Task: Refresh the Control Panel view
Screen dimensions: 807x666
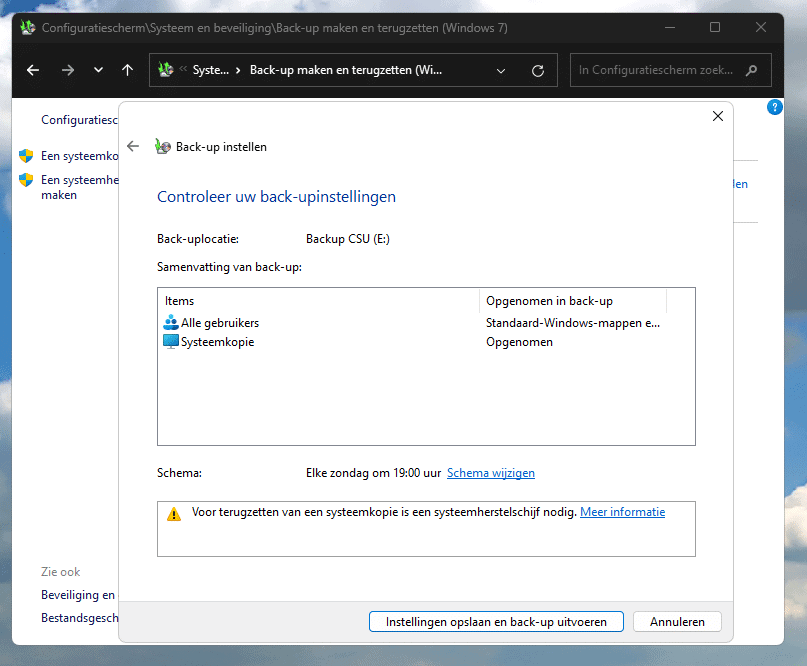Action: [x=538, y=71]
